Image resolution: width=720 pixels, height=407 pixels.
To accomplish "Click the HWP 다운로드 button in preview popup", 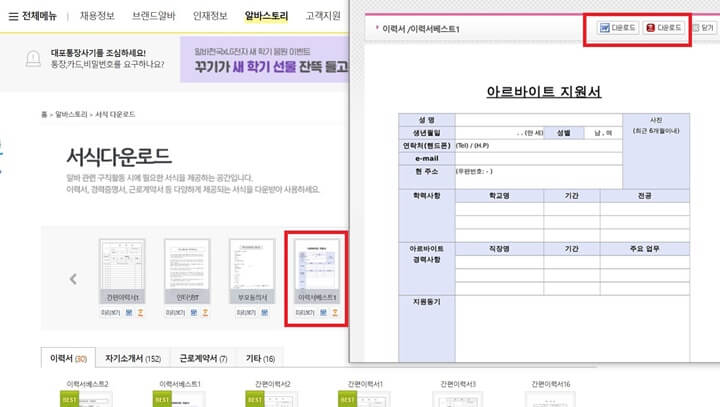I will 664,28.
